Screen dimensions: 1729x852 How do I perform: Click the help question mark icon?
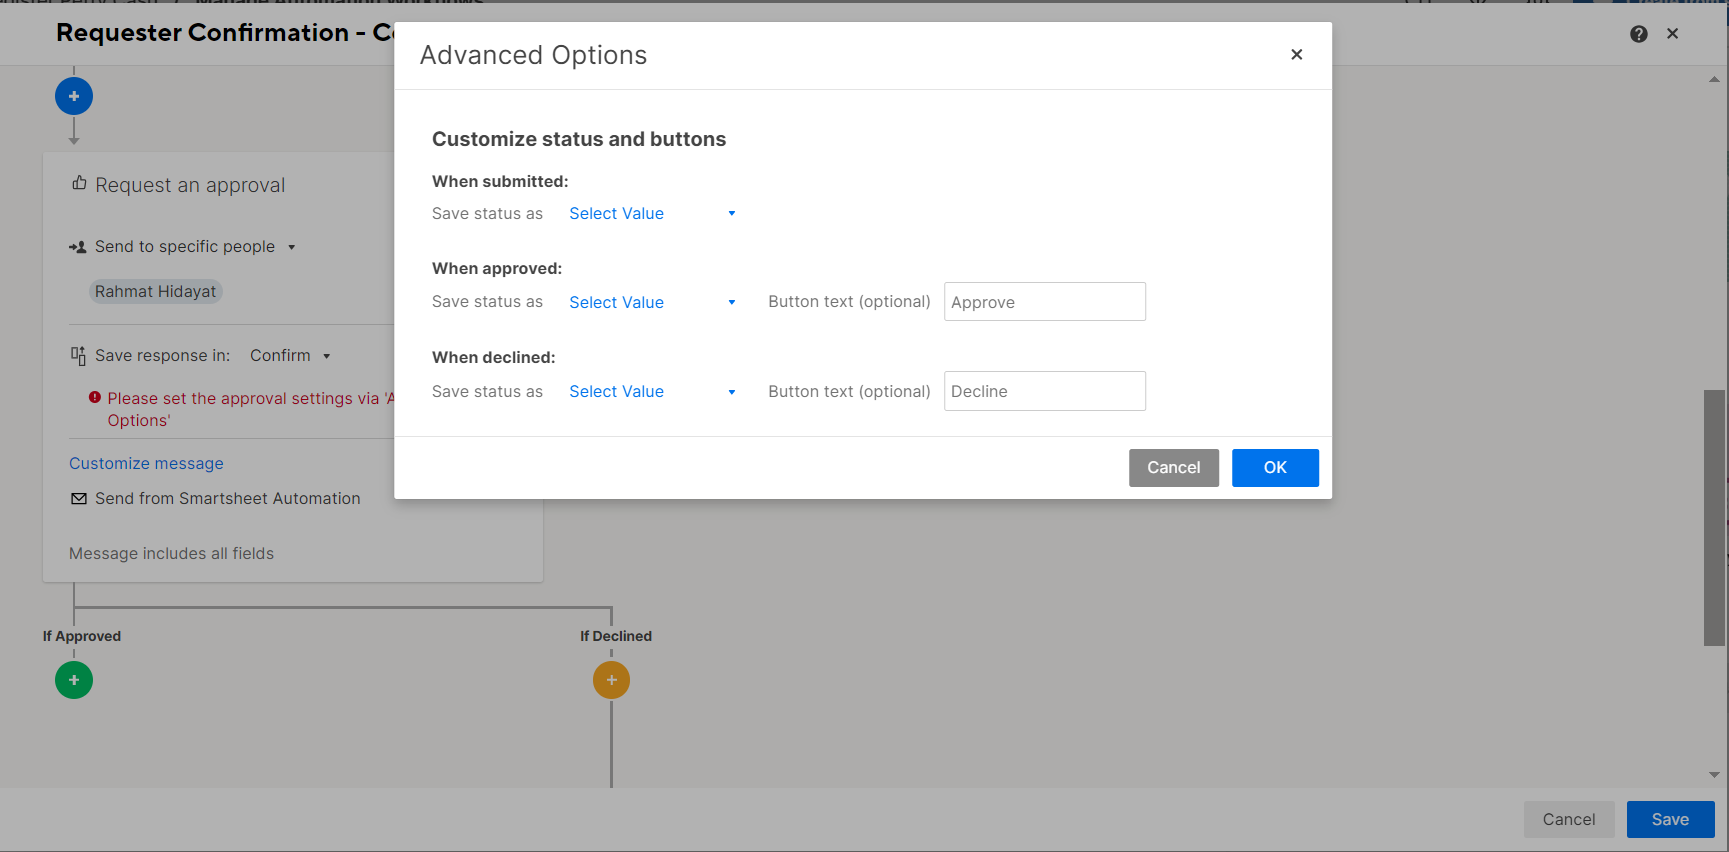click(x=1638, y=34)
